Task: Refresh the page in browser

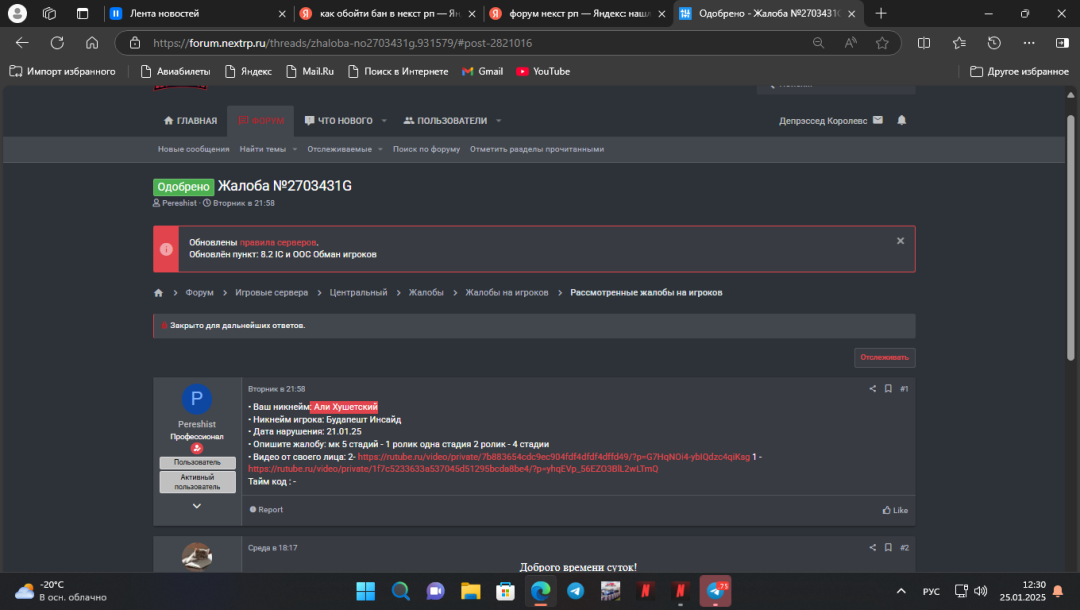Action: (57, 43)
